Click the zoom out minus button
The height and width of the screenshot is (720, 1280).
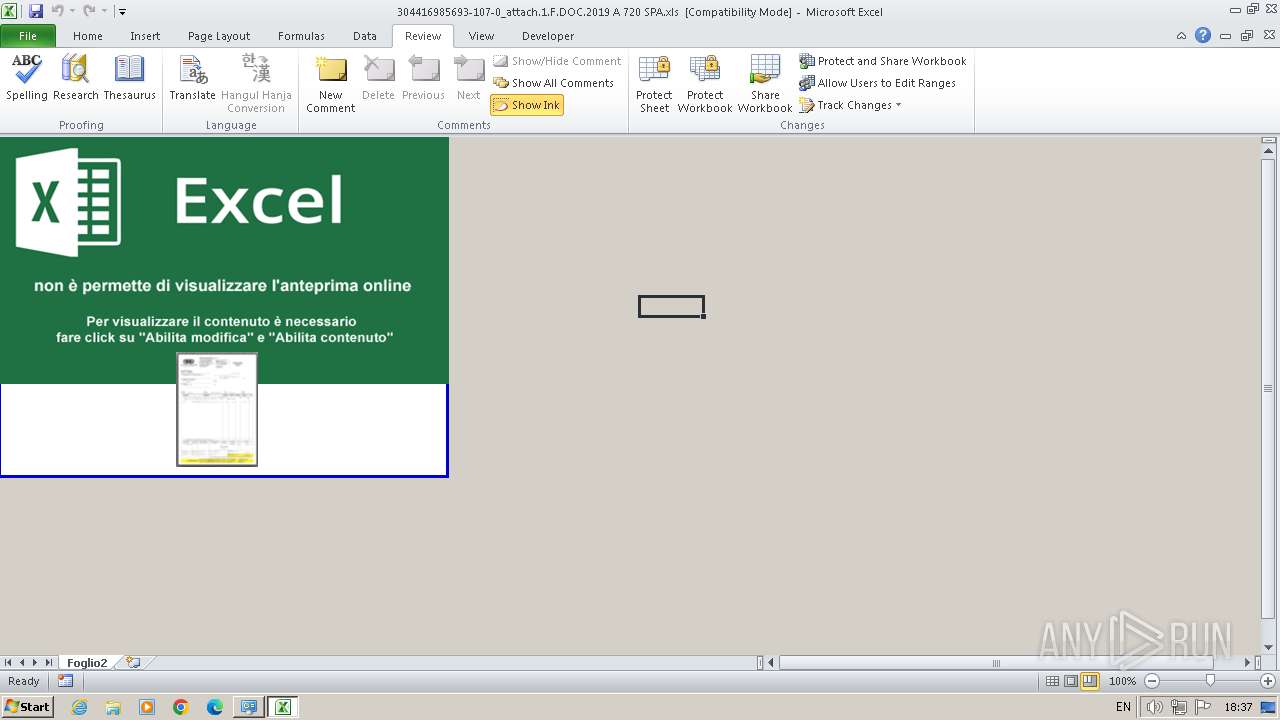(x=1151, y=681)
